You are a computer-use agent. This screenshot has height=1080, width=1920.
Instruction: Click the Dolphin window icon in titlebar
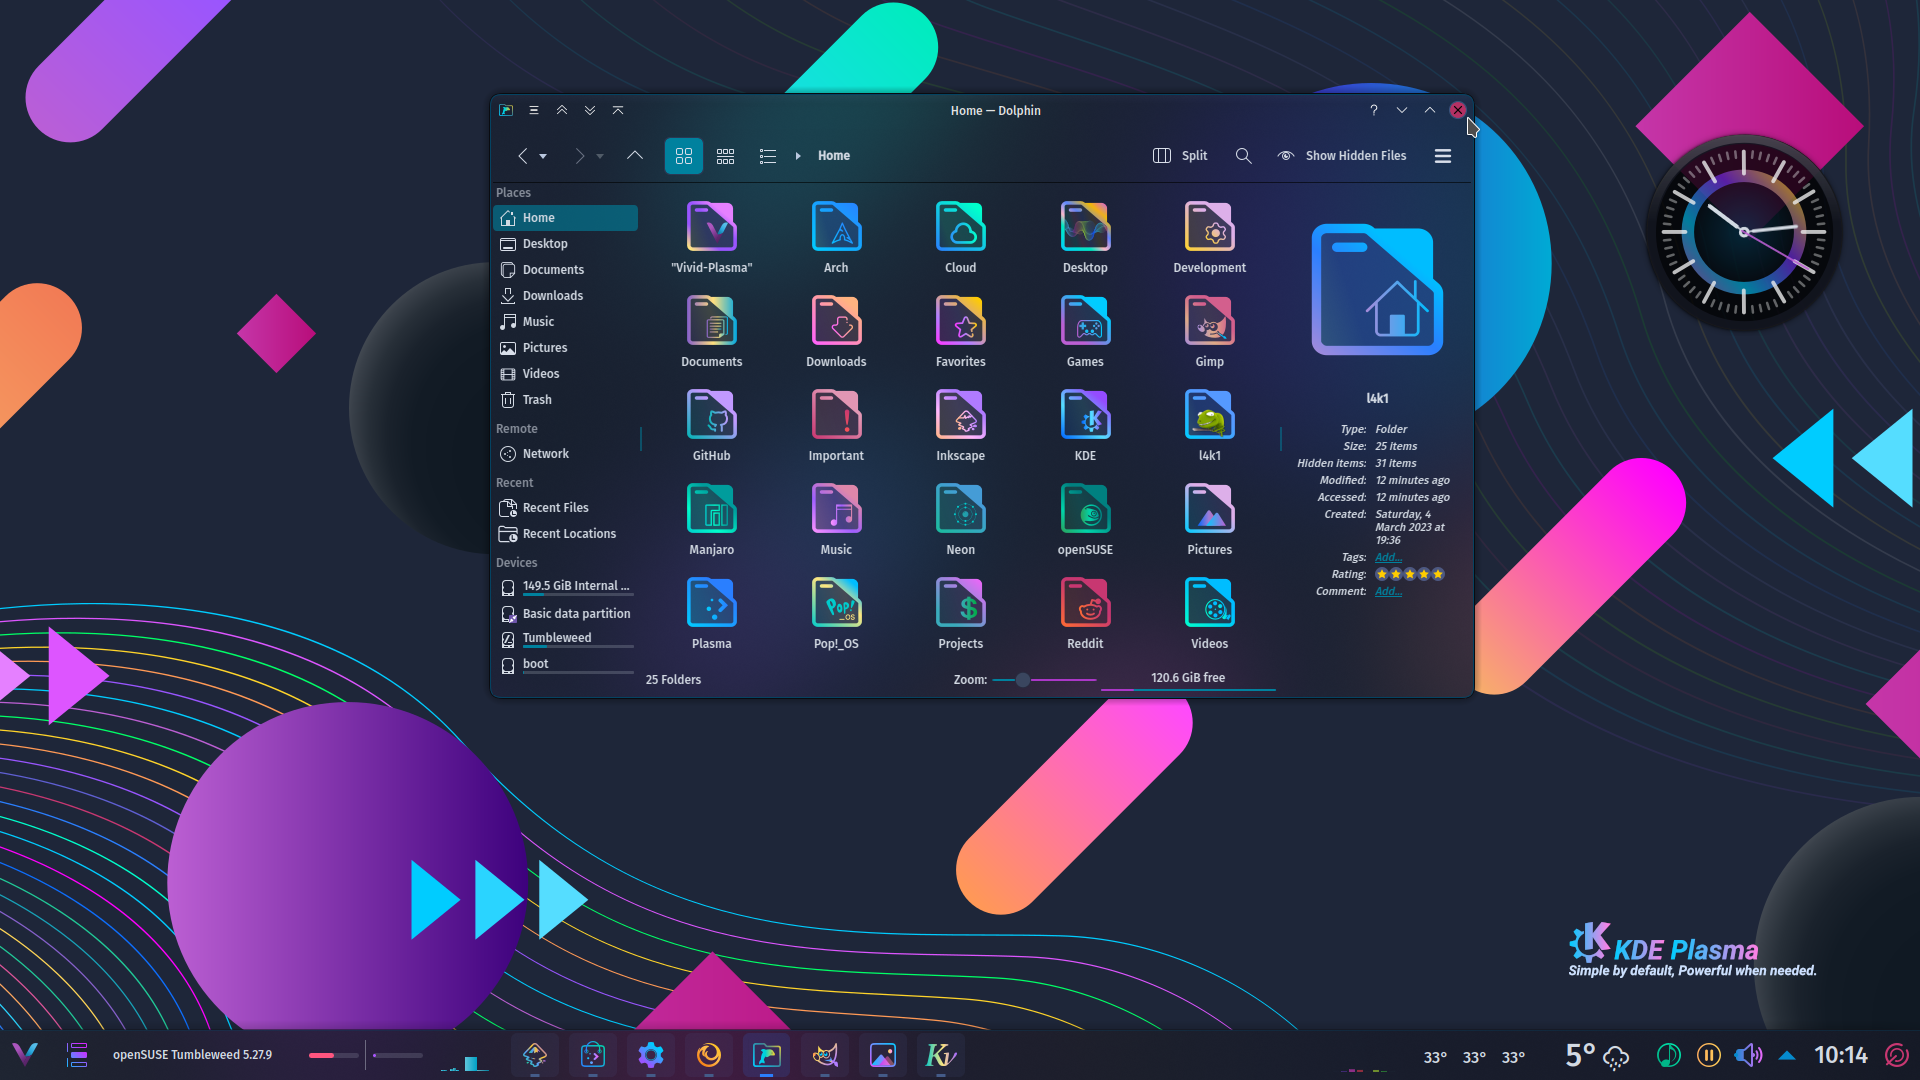coord(506,110)
